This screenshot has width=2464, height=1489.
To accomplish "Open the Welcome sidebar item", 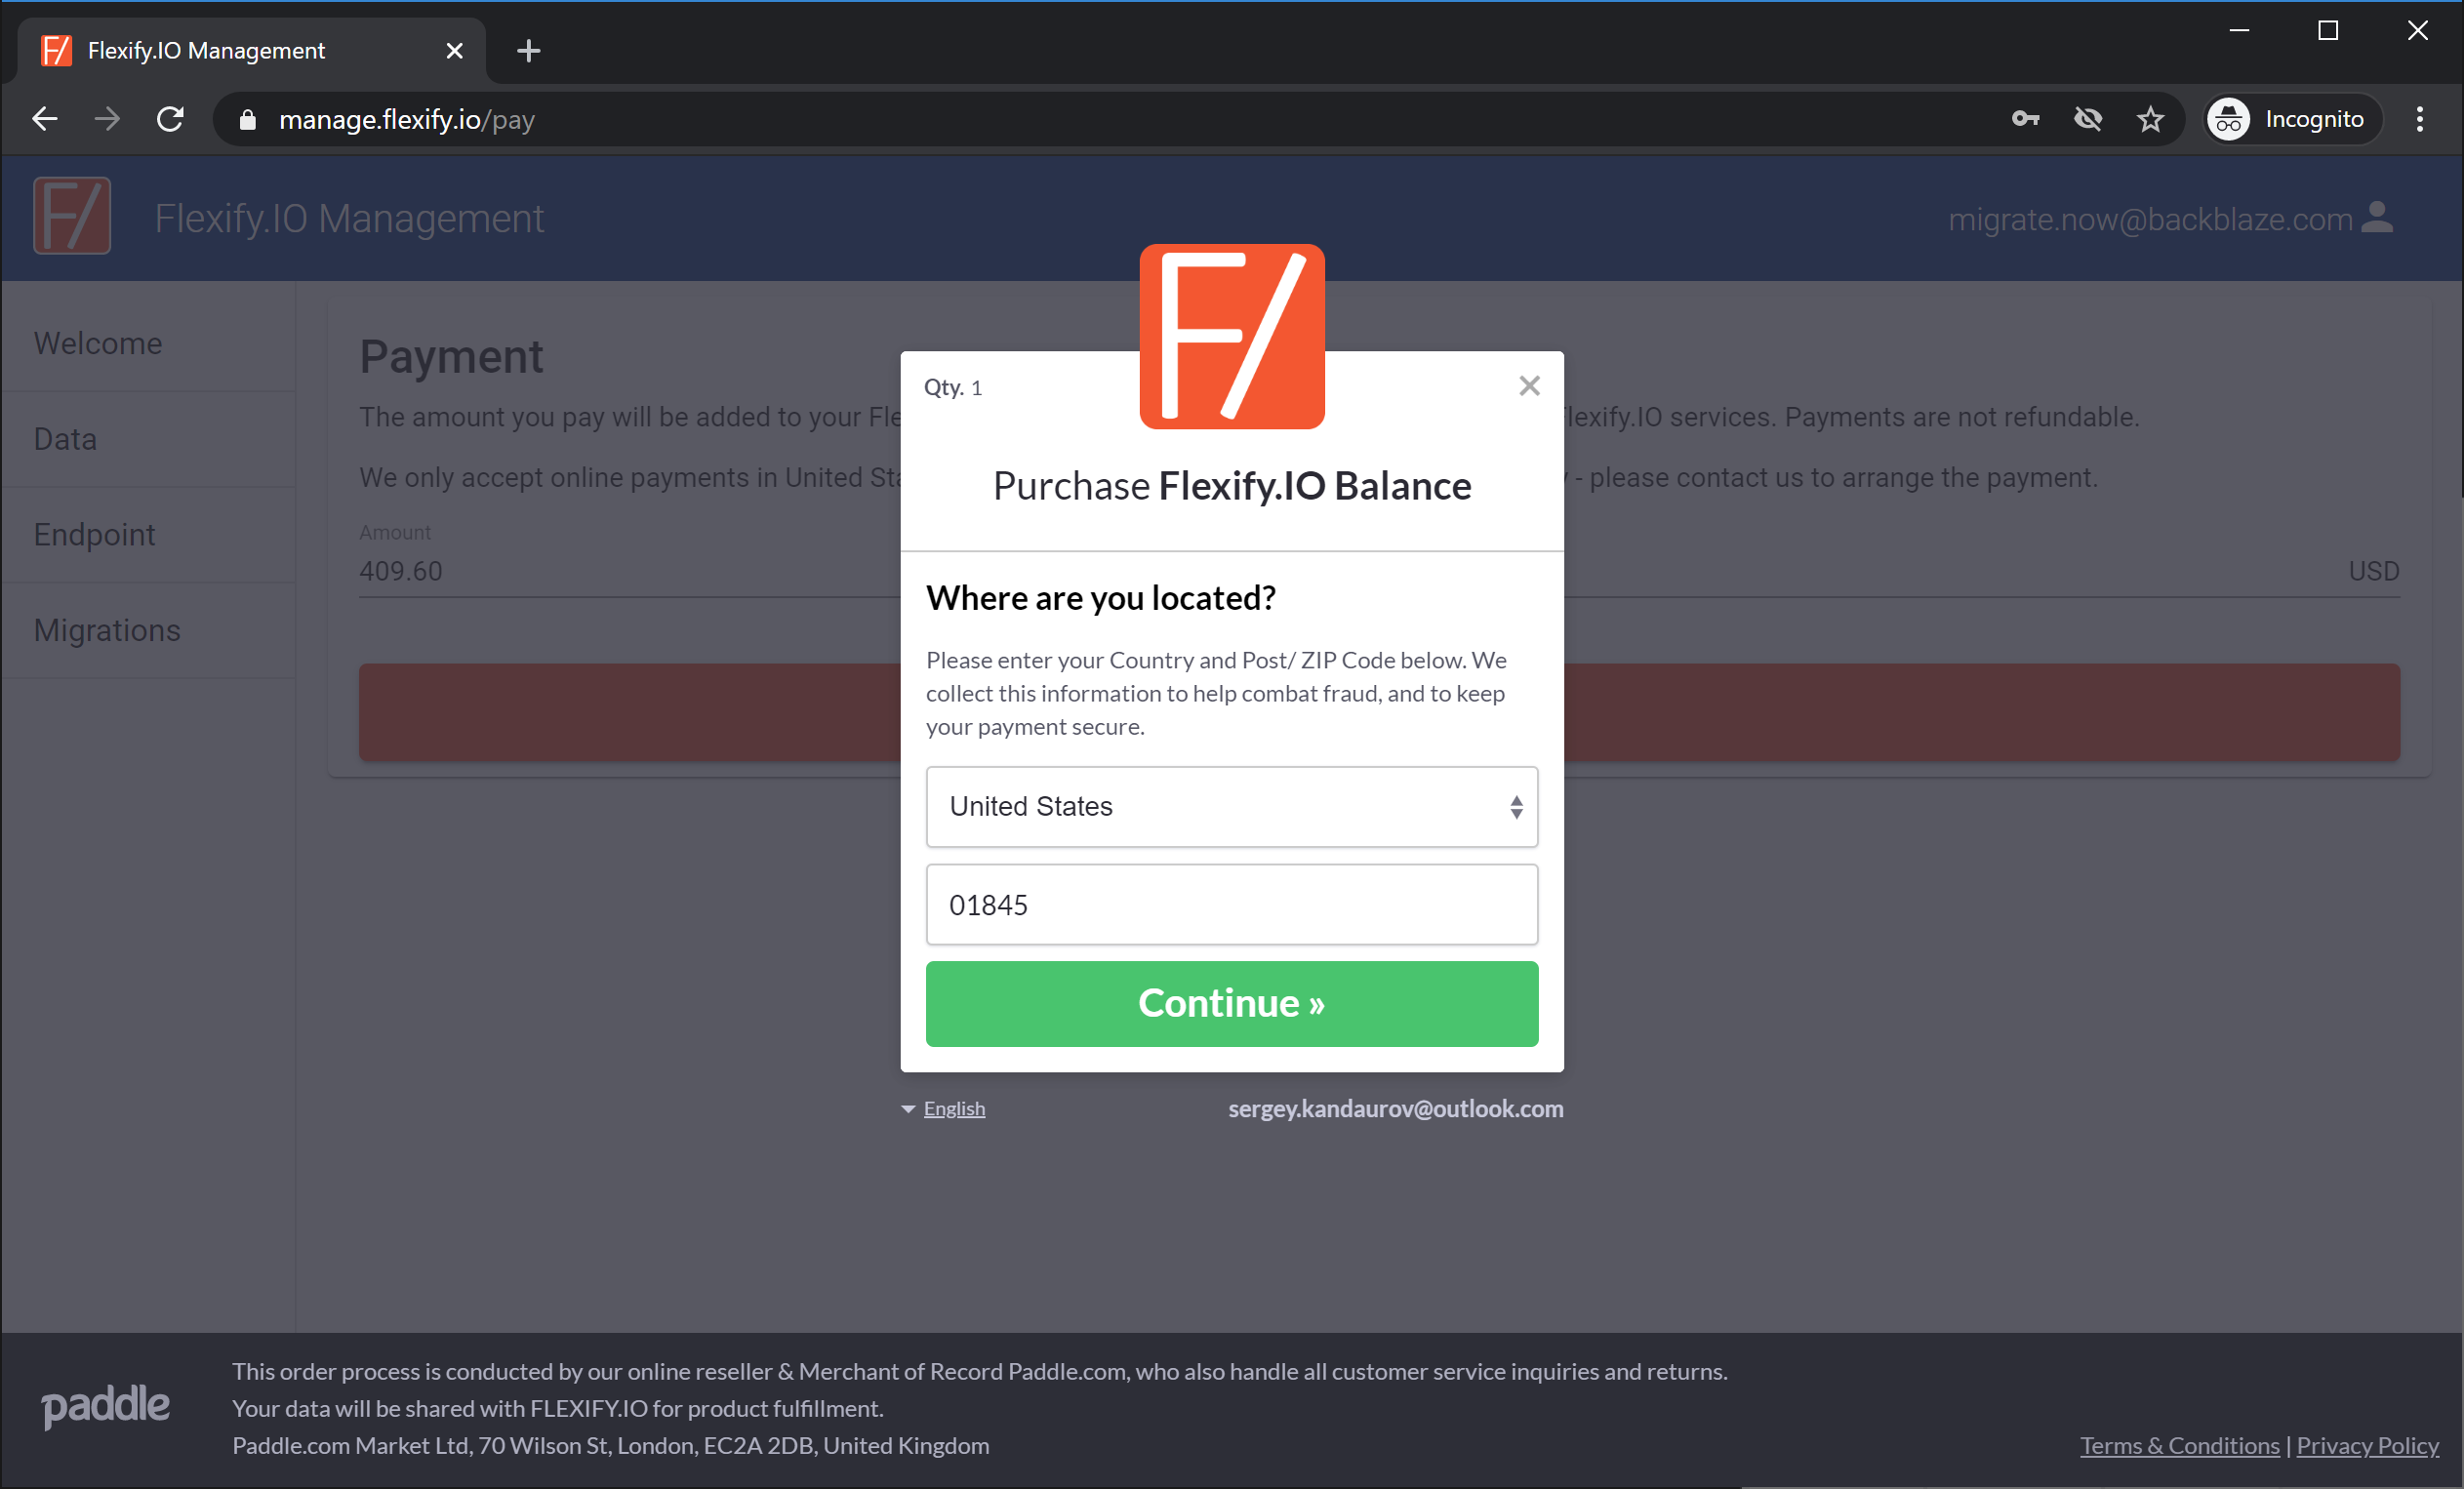I will (148, 343).
